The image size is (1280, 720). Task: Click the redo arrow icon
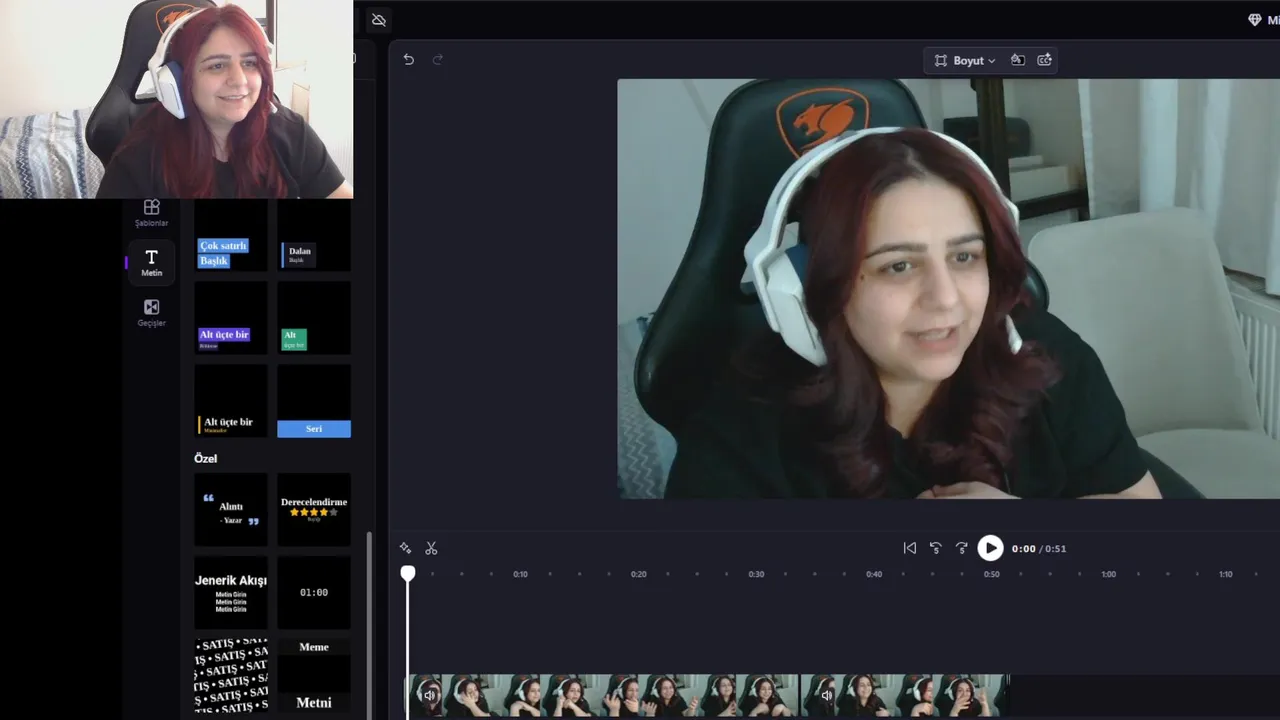pos(437,60)
